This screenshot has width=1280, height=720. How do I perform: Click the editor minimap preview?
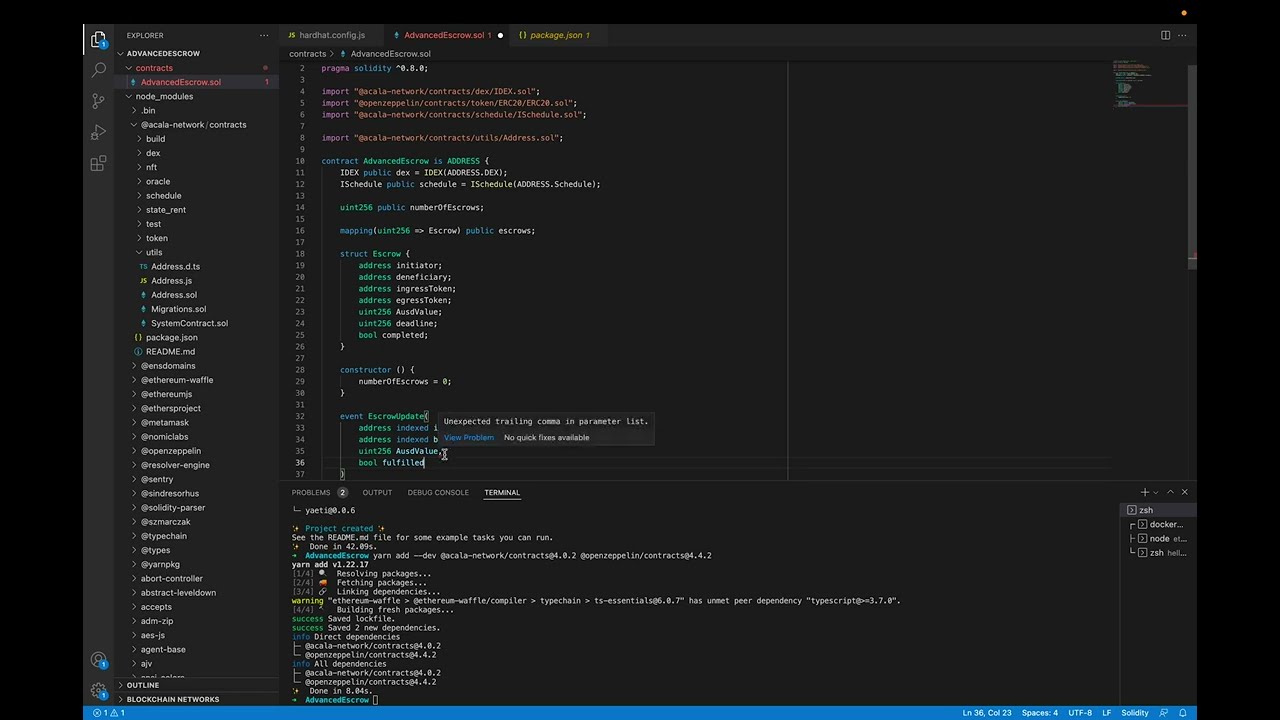click(x=1150, y=85)
